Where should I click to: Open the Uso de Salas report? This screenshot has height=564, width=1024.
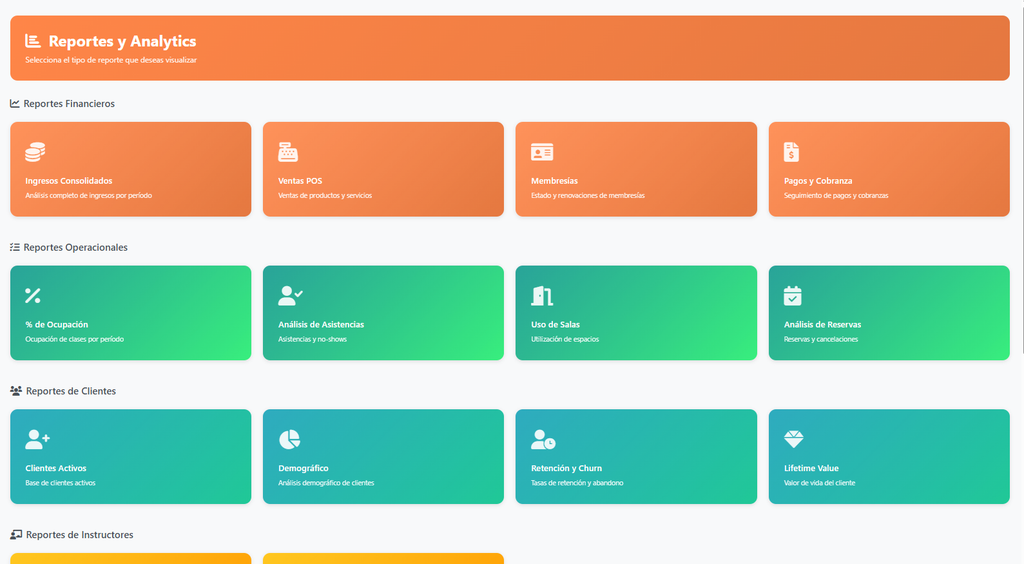636,313
